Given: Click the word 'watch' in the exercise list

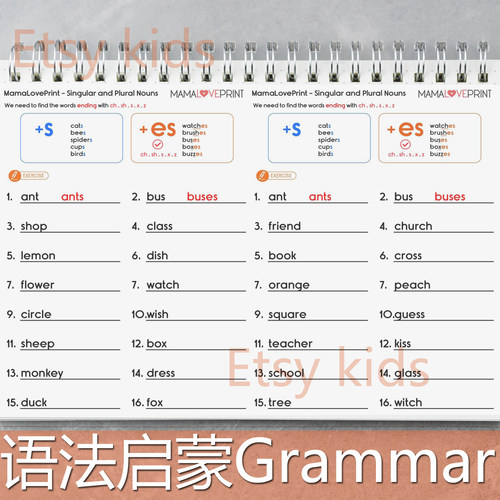Looking at the screenshot, I should [163, 285].
